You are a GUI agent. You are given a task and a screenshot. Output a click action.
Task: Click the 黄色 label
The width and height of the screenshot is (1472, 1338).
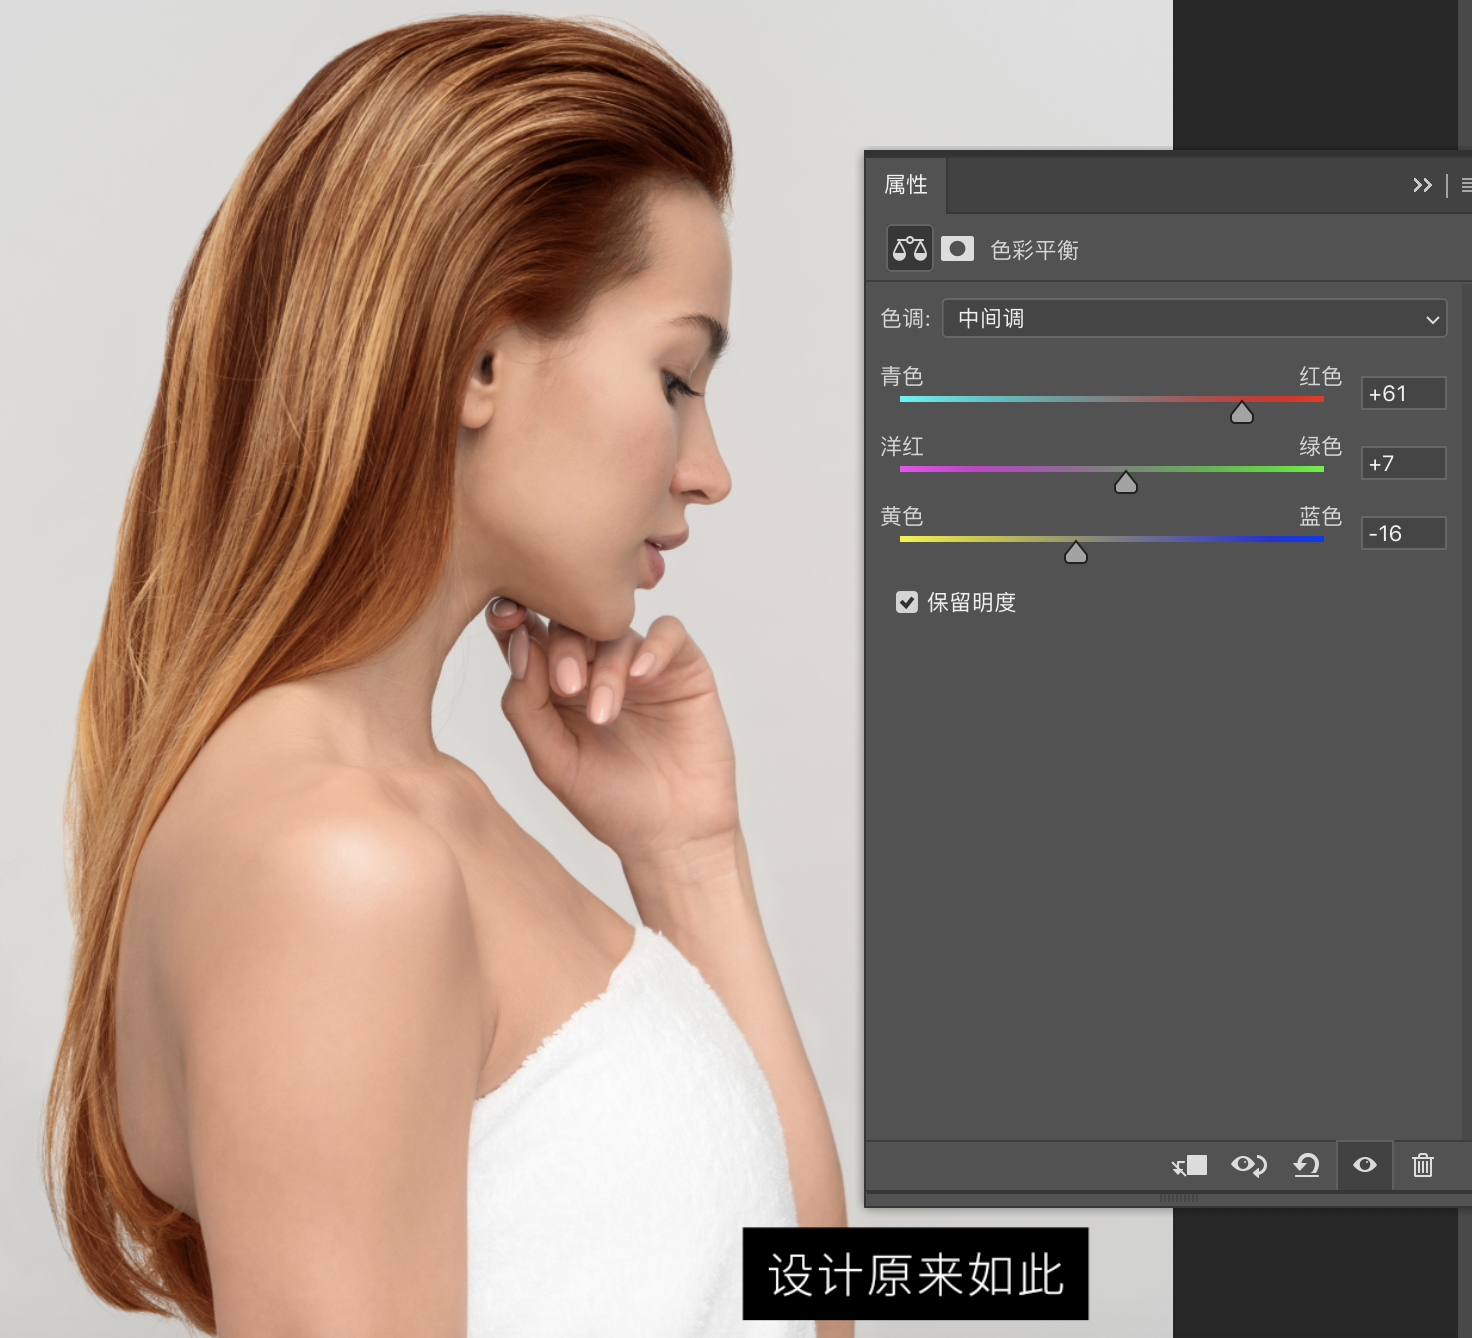pyautogui.click(x=902, y=516)
